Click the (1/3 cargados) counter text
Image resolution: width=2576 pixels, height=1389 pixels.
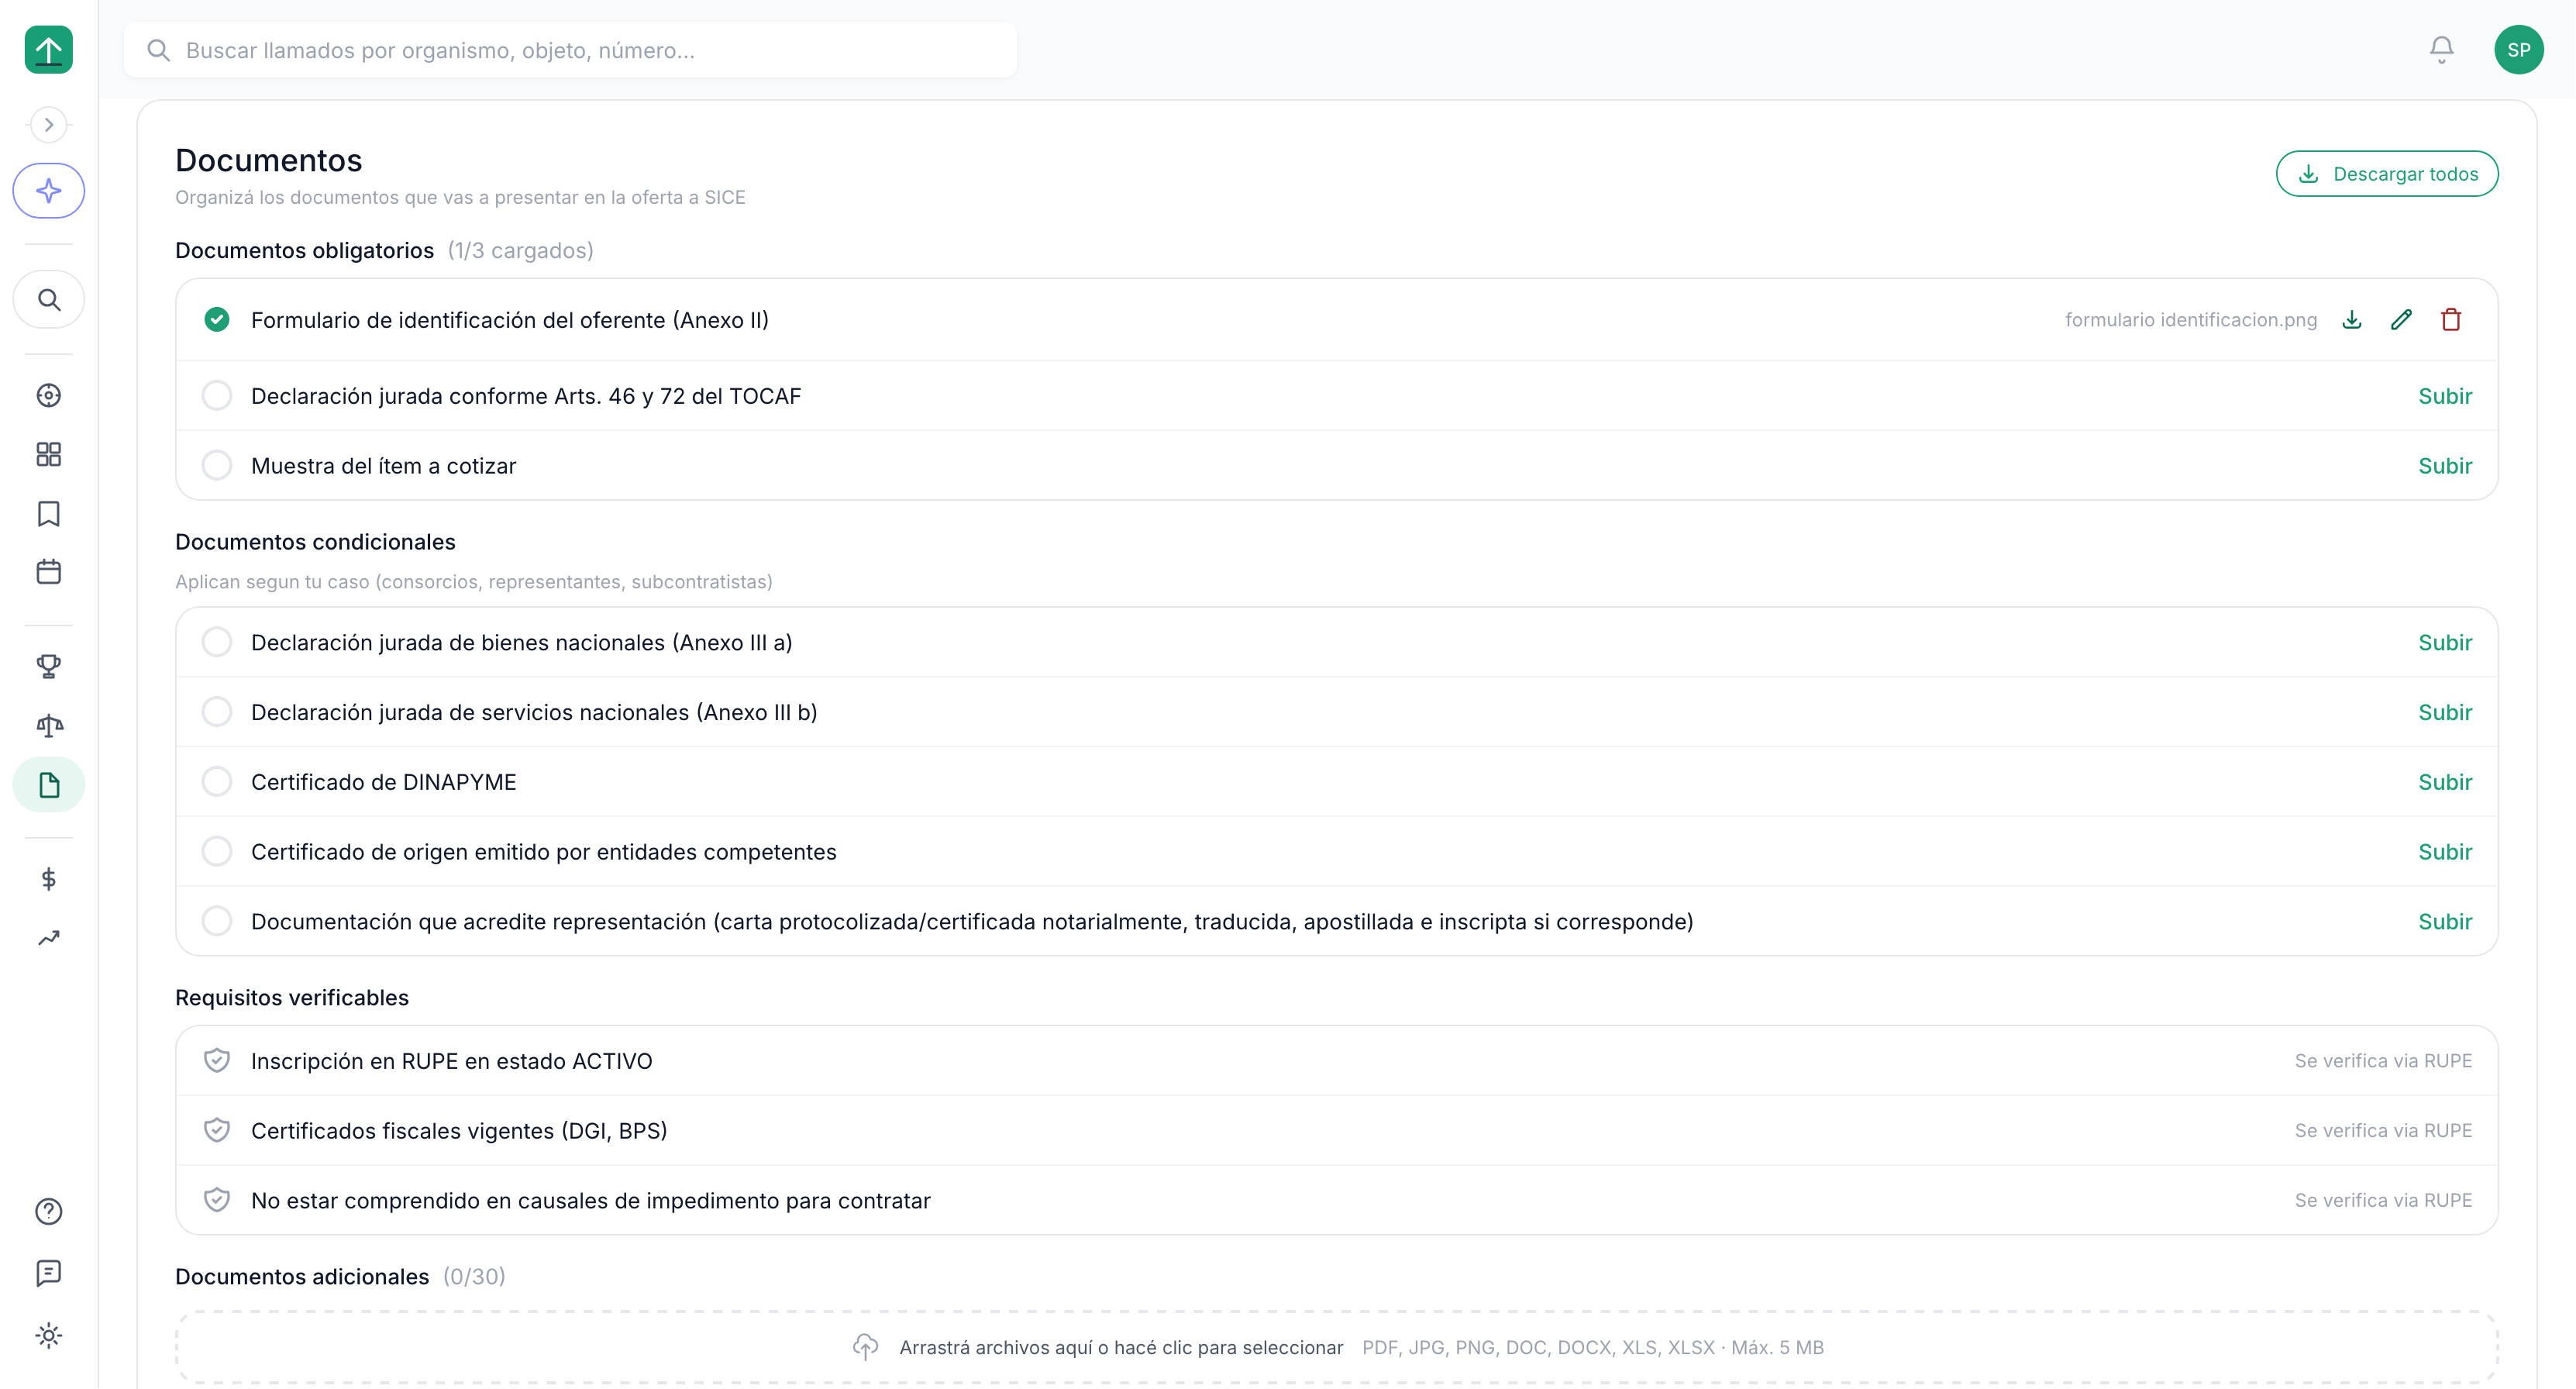[x=520, y=250]
